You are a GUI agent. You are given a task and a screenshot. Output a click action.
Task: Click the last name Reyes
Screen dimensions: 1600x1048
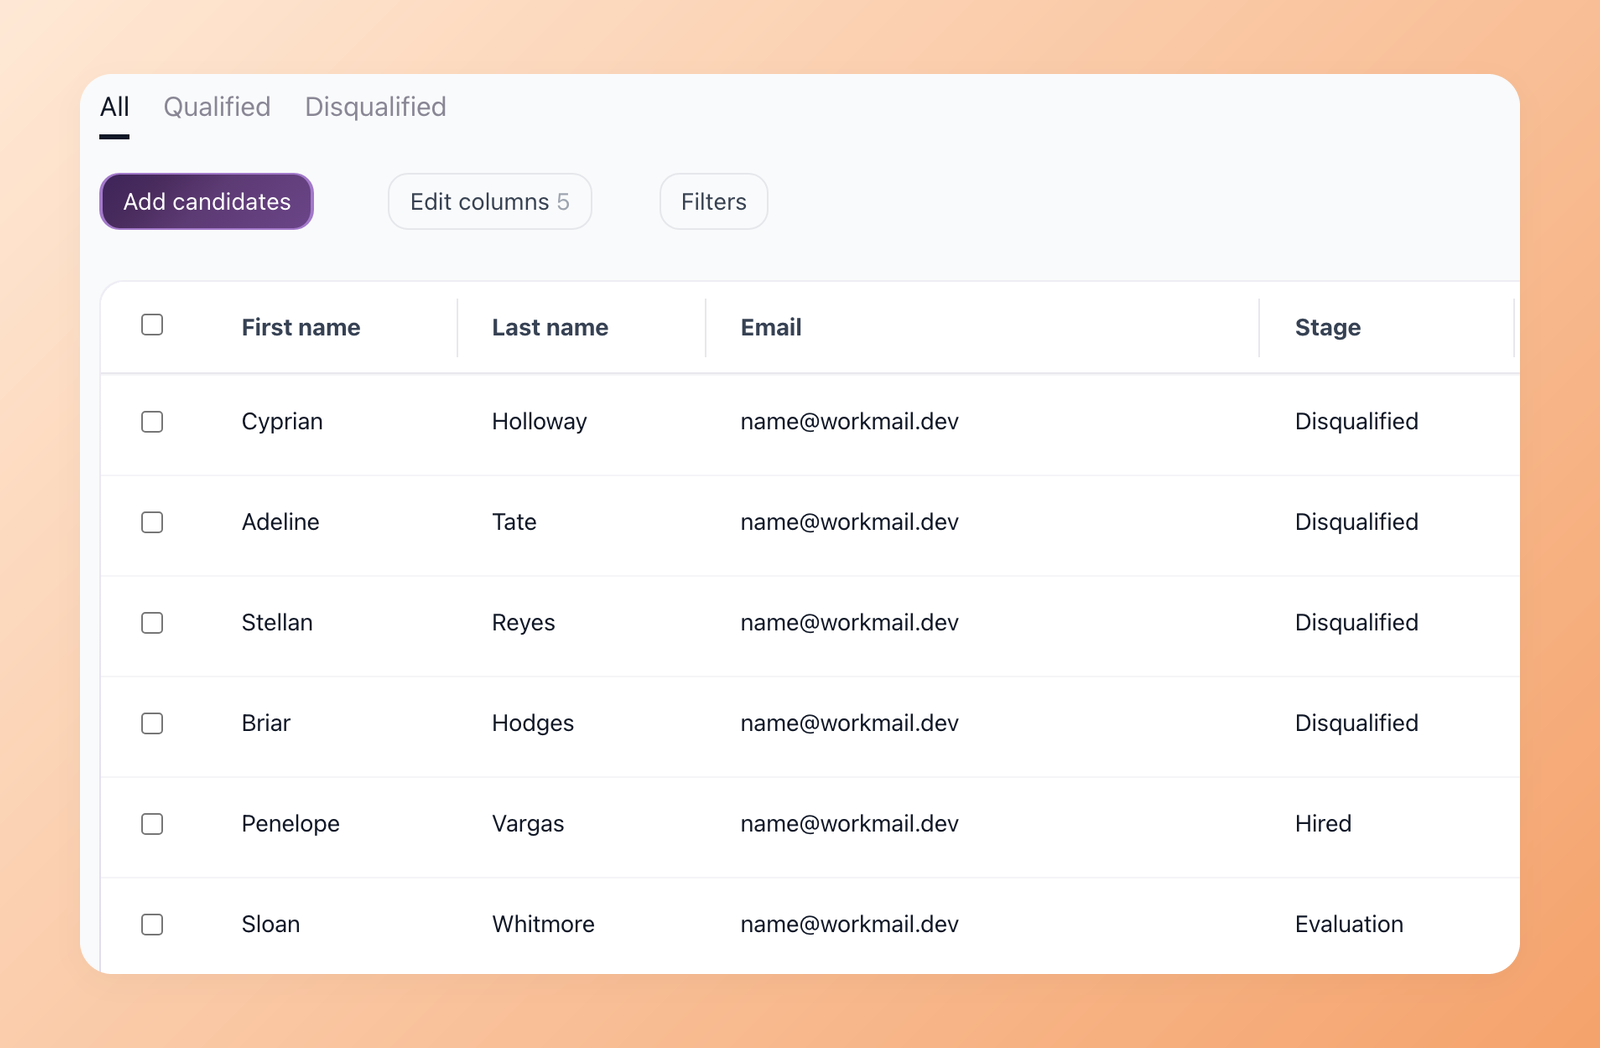point(523,623)
